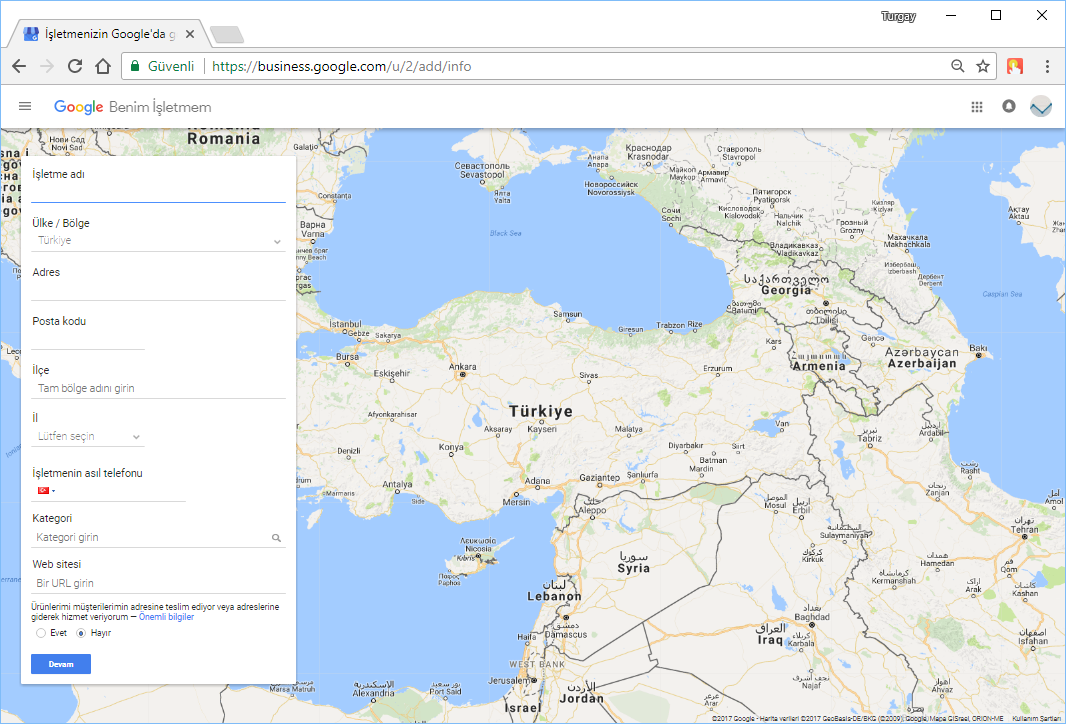The image size is (1066, 724).
Task: Click the Türkiye label on map
Action: [x=541, y=411]
